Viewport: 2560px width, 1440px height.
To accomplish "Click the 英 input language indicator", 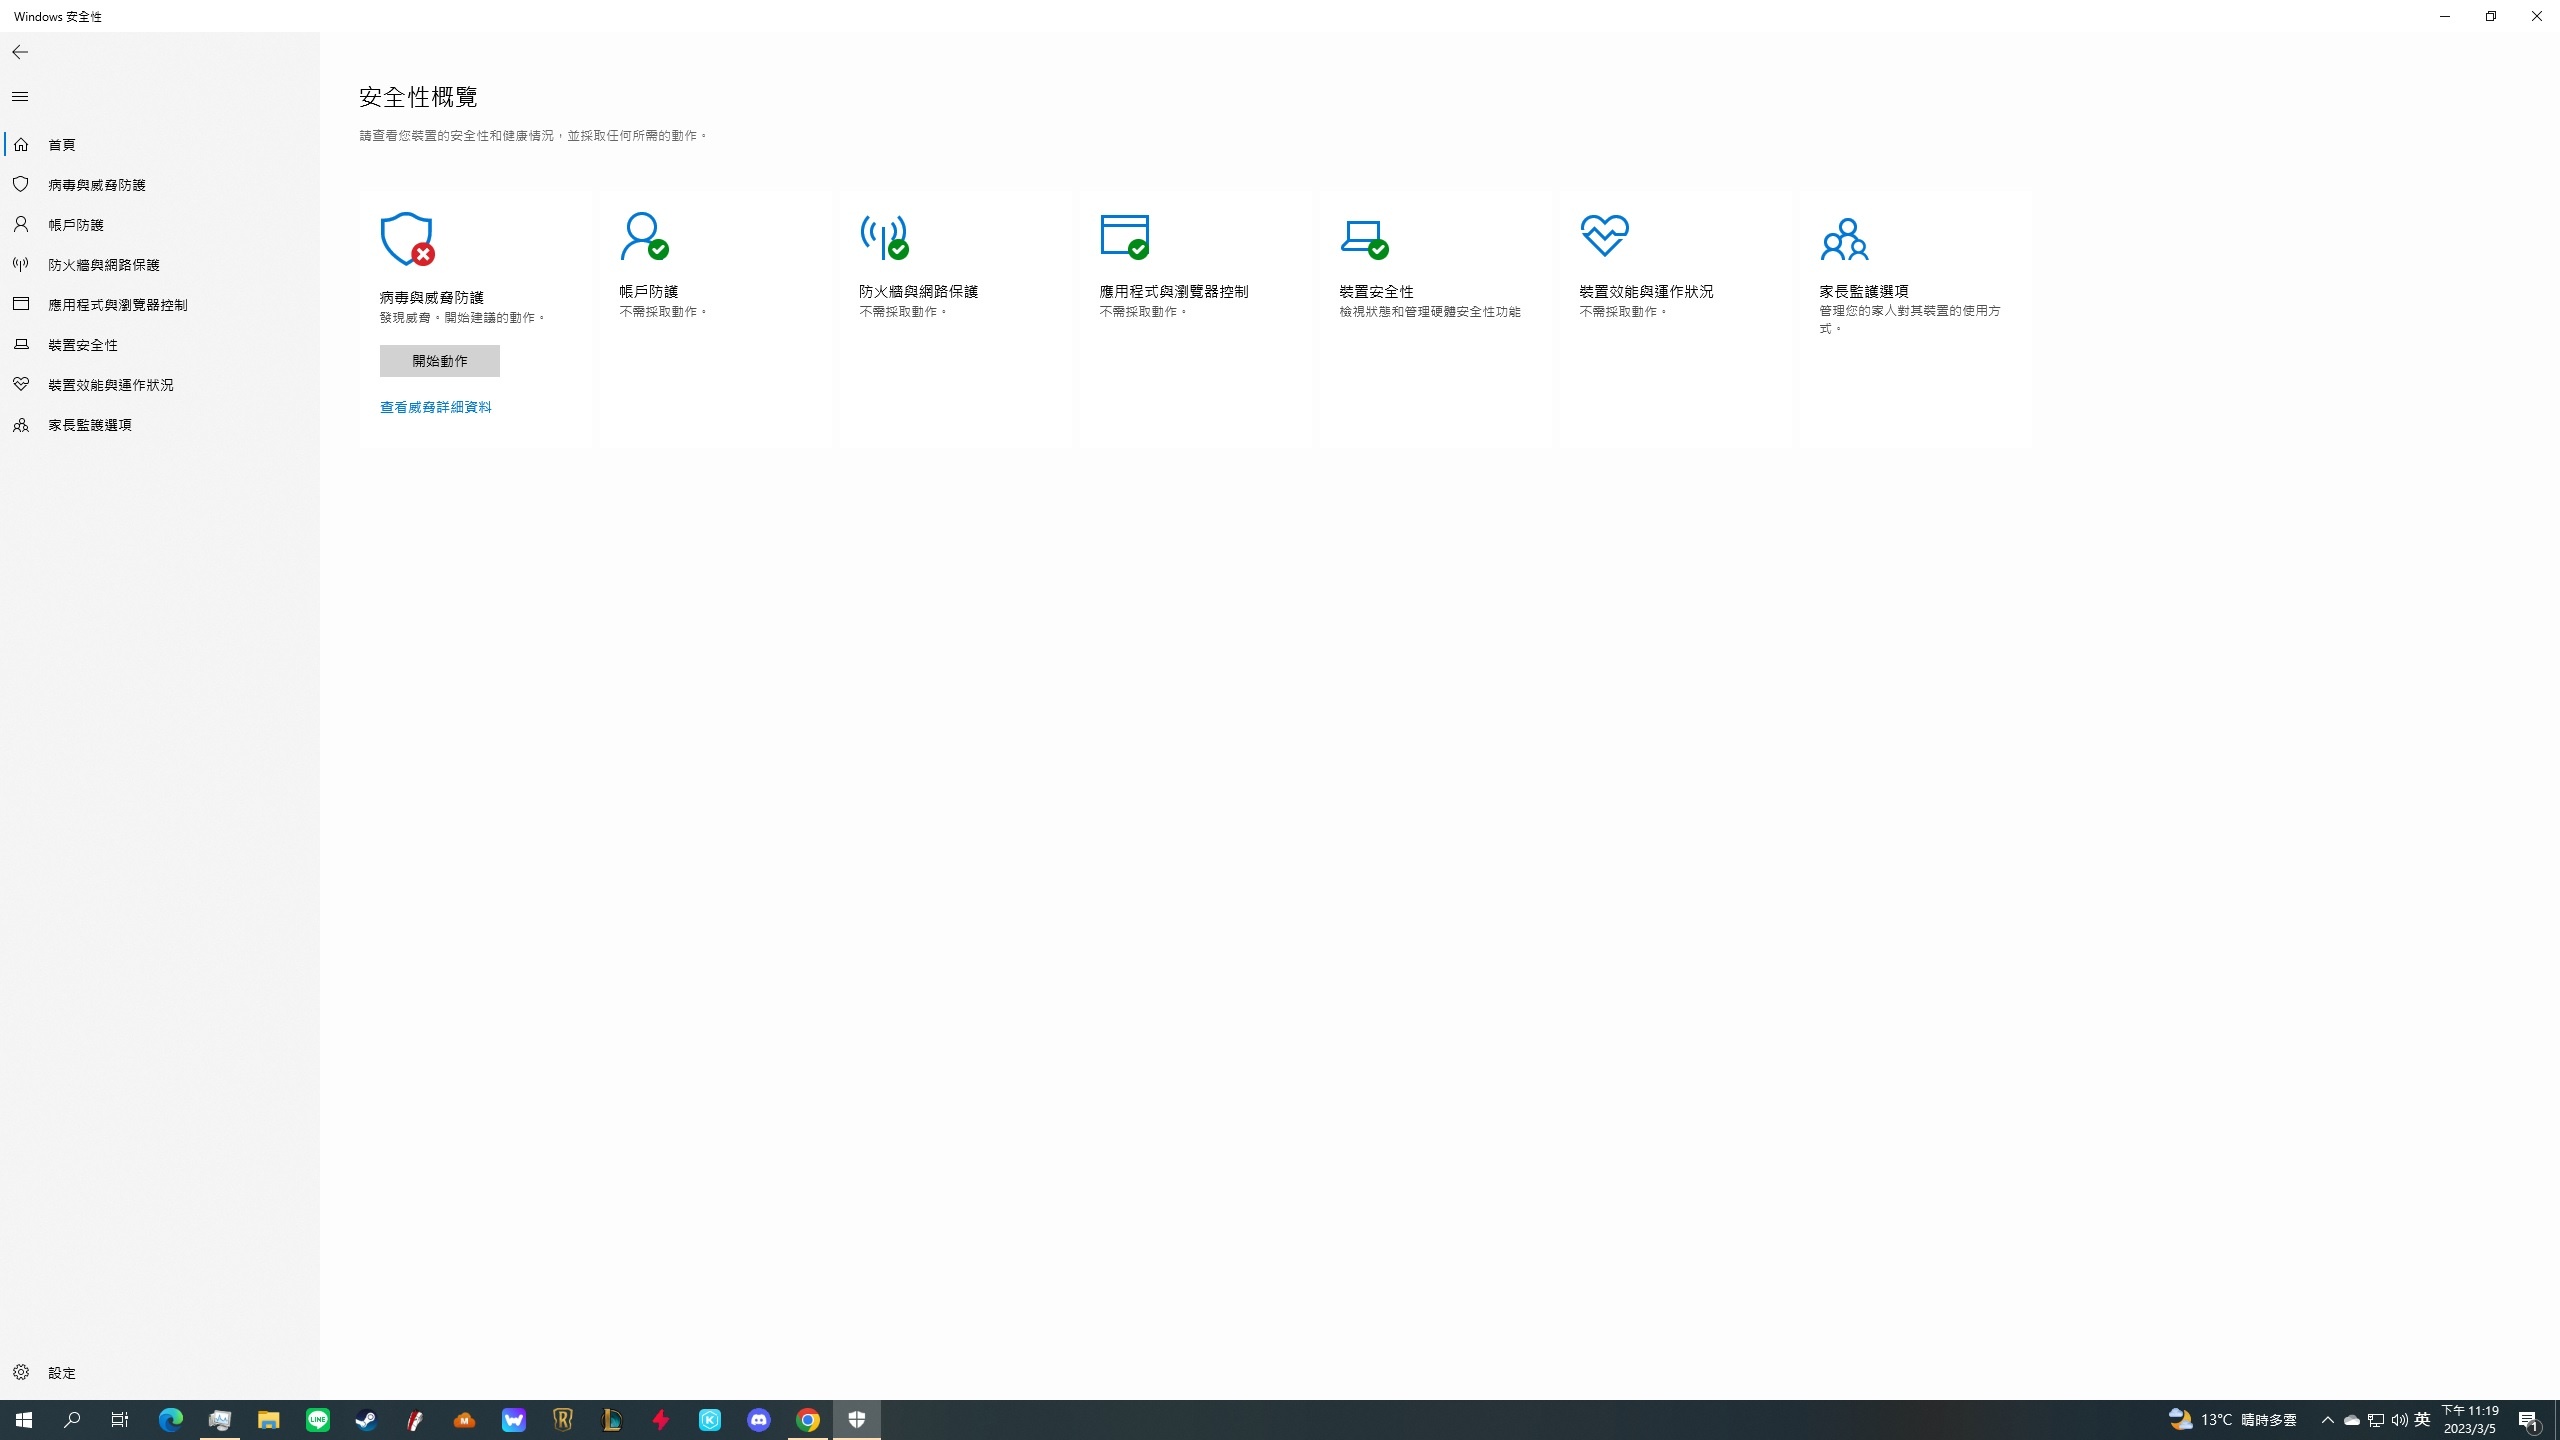I will (2422, 1420).
